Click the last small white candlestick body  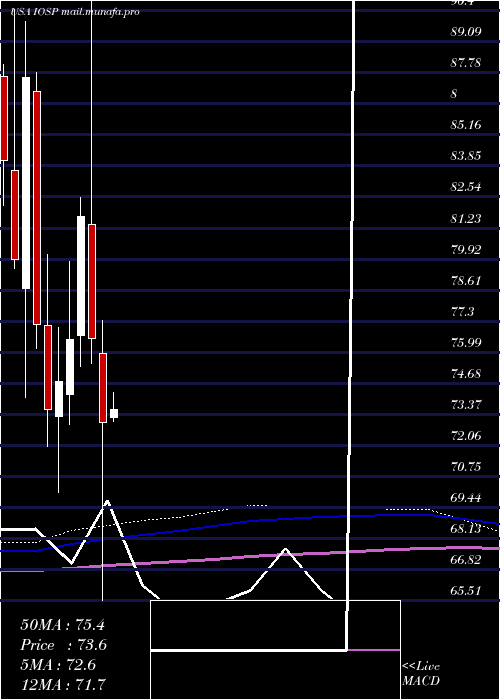(x=114, y=413)
